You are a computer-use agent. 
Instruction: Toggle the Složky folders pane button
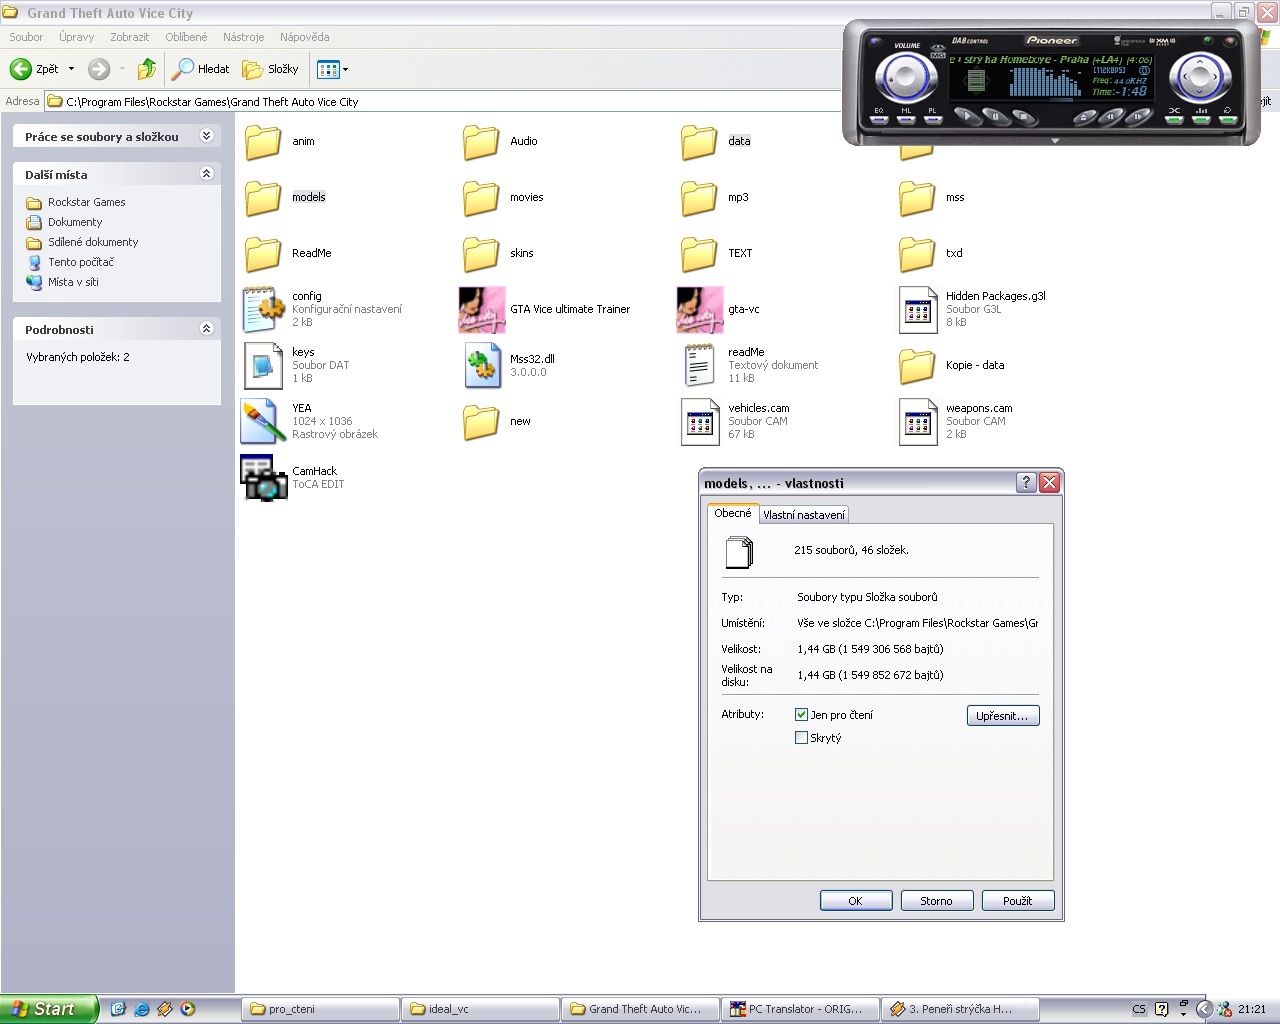pos(271,69)
